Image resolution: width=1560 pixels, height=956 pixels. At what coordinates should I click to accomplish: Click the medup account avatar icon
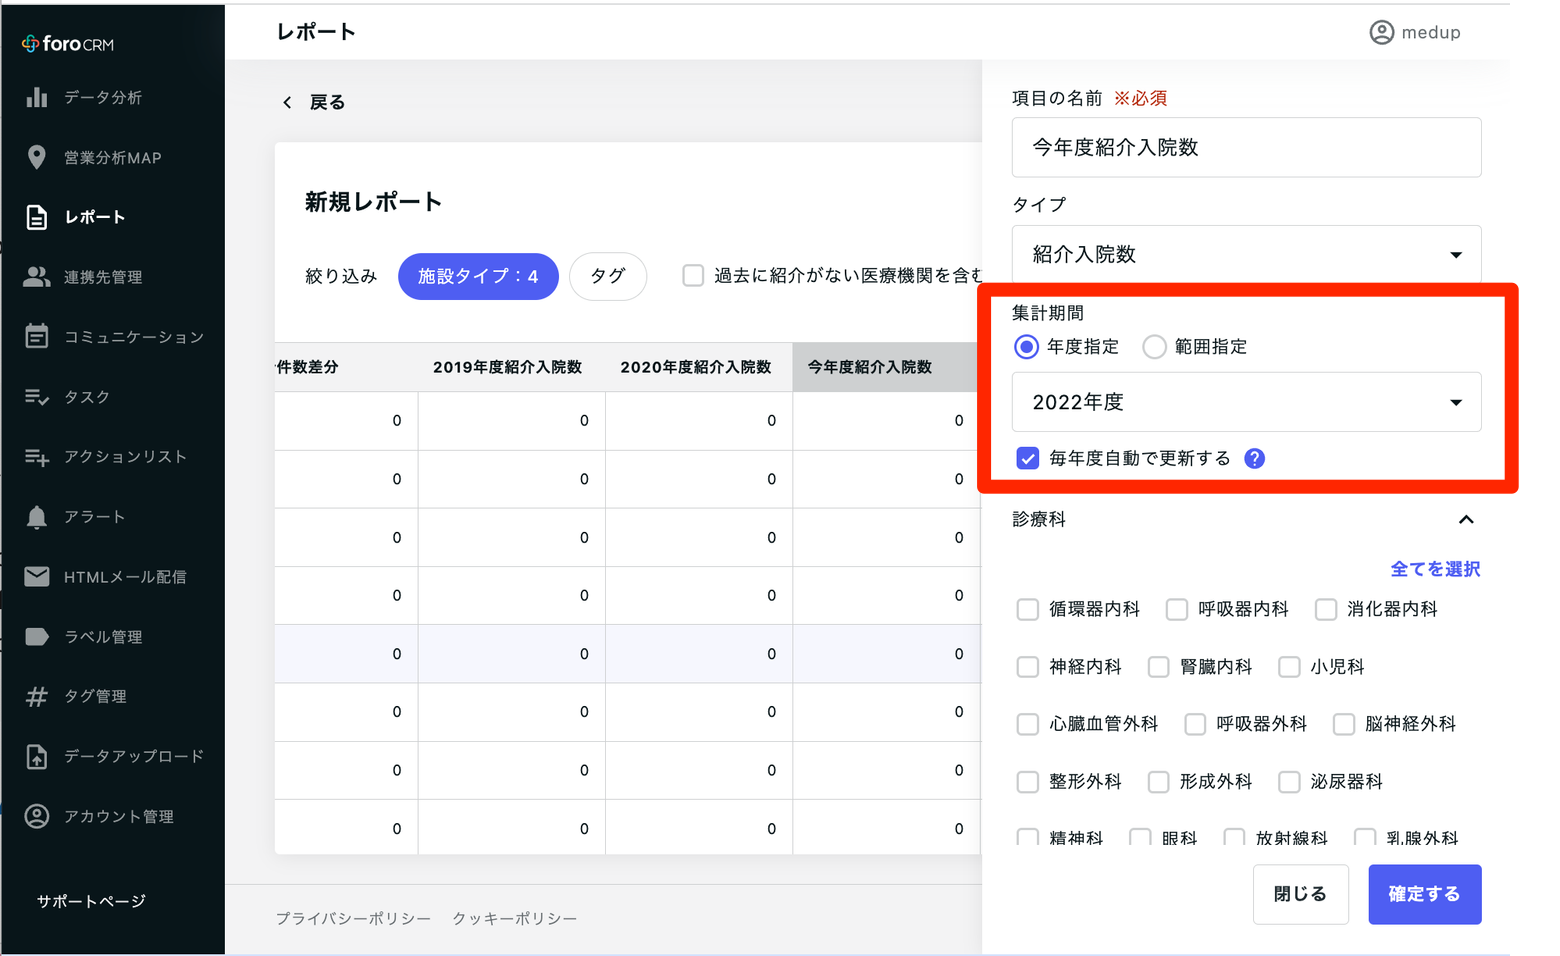(1381, 32)
